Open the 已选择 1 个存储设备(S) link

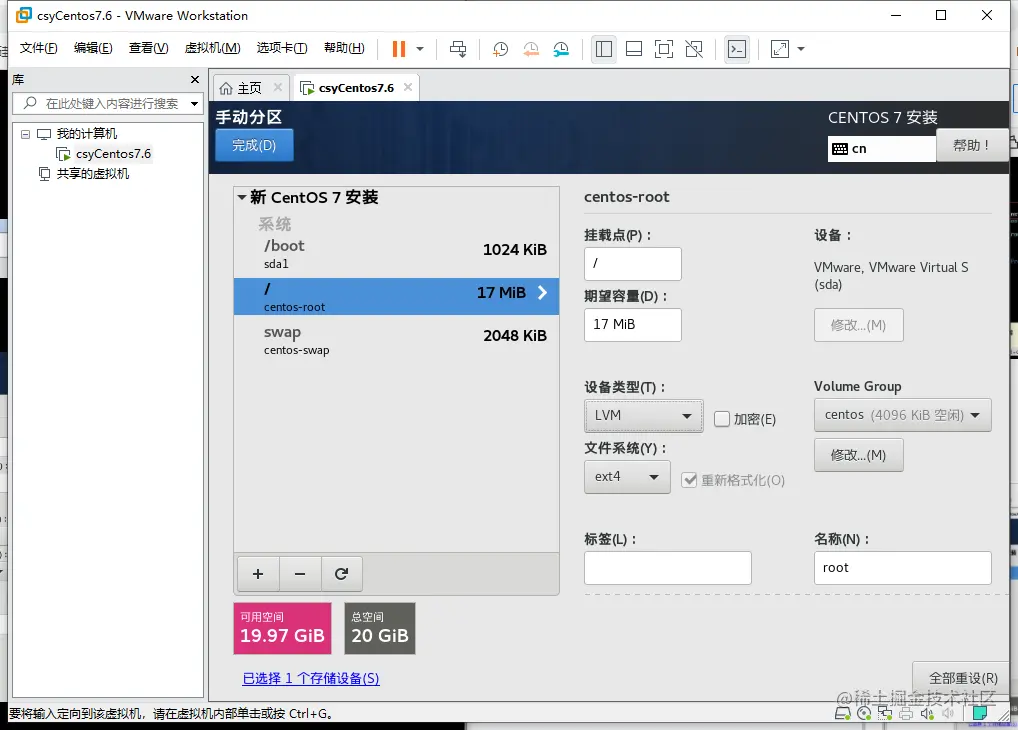(311, 678)
